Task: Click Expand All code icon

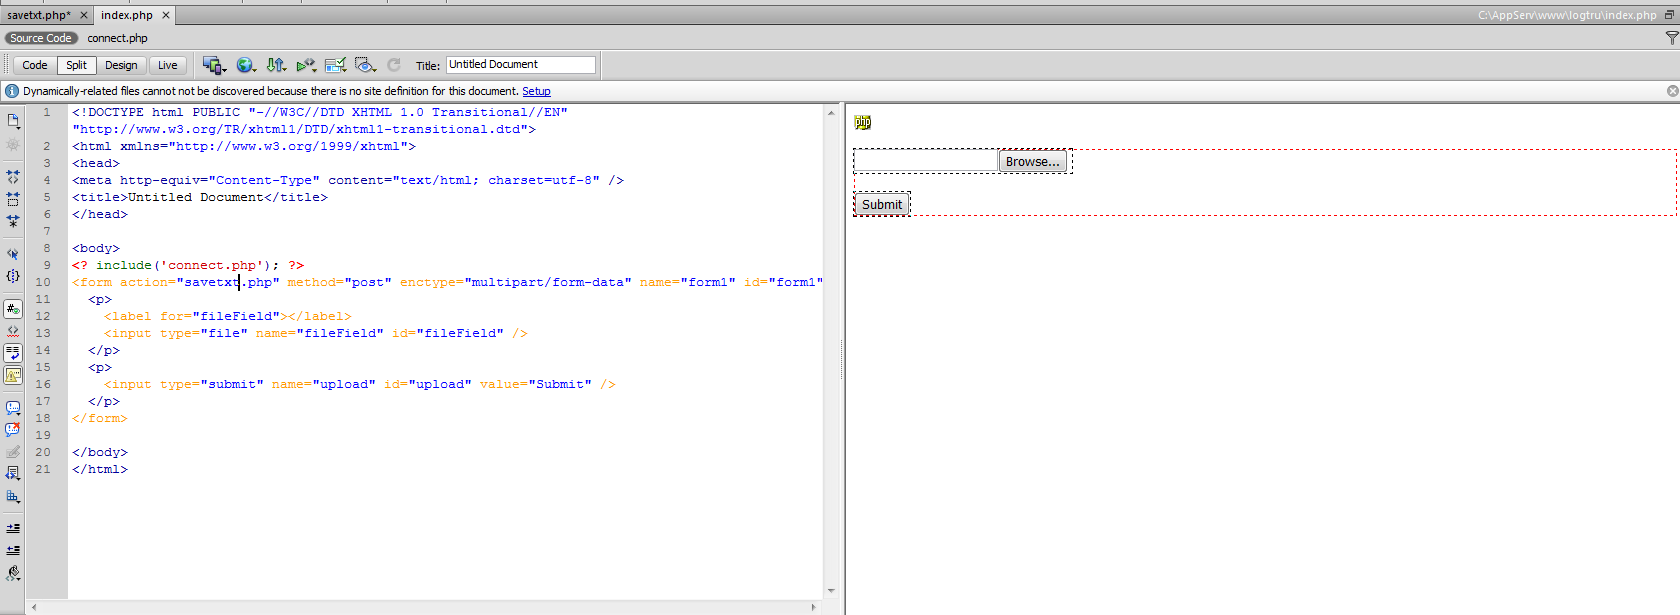Action: coord(13,221)
